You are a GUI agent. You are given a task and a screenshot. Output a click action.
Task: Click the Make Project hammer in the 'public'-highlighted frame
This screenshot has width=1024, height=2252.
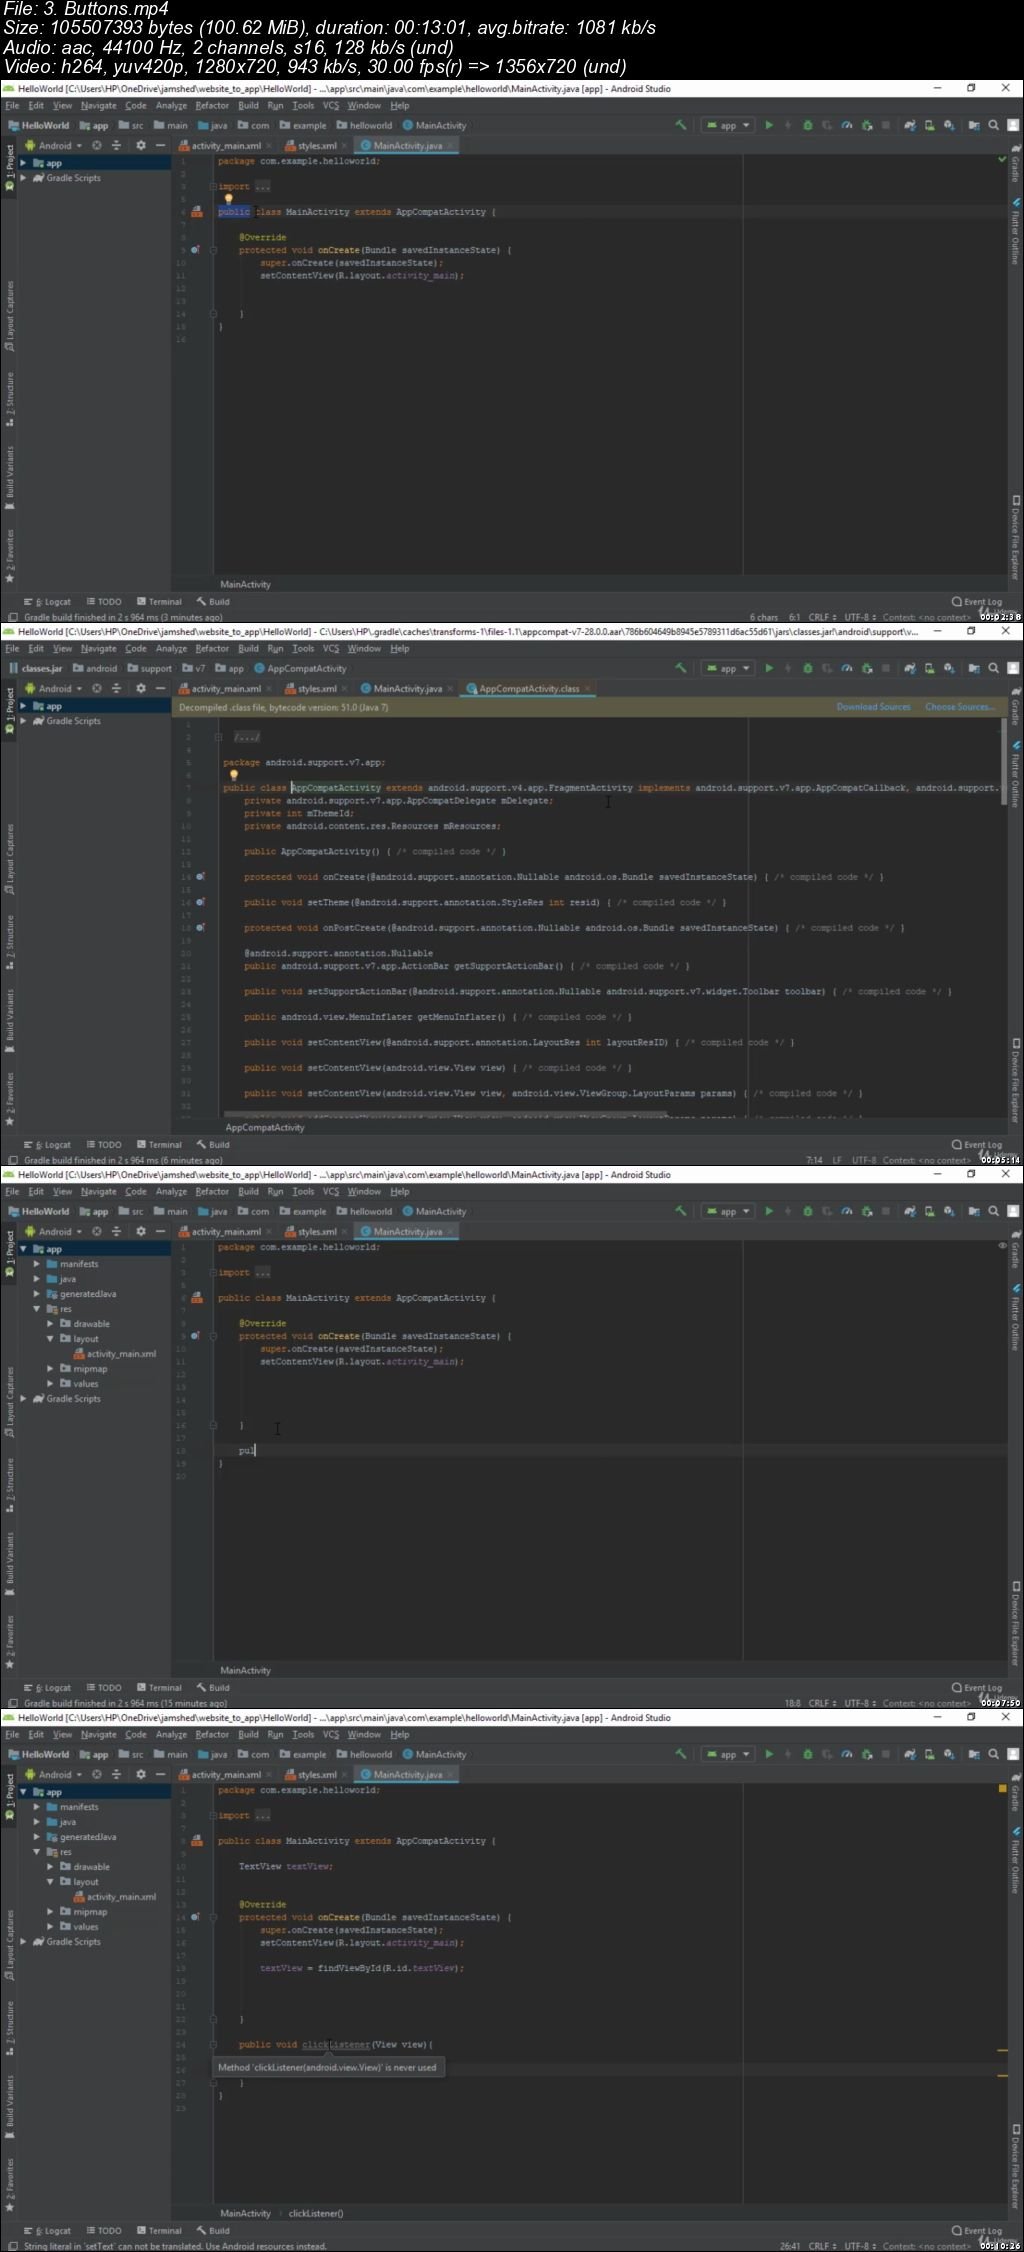coord(681,125)
